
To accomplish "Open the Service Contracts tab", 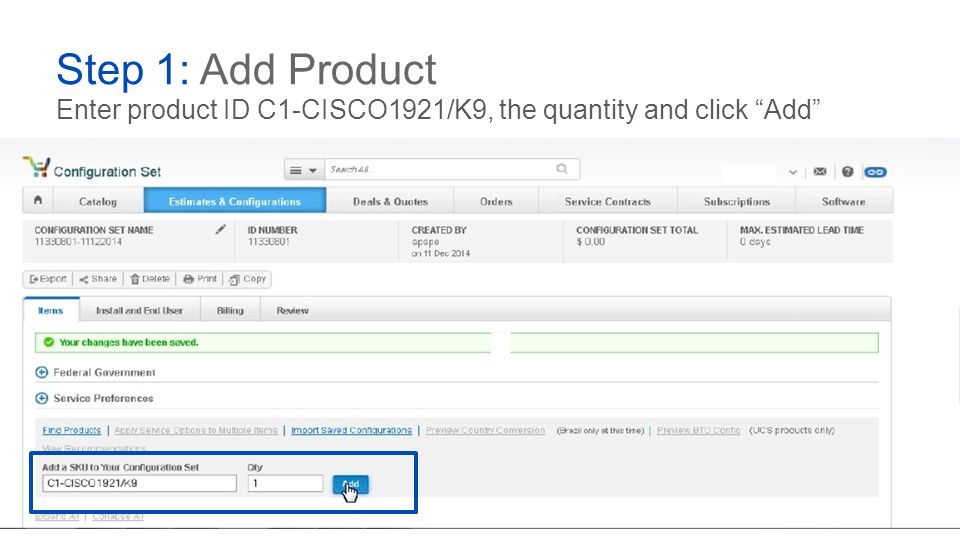I will click(608, 201).
